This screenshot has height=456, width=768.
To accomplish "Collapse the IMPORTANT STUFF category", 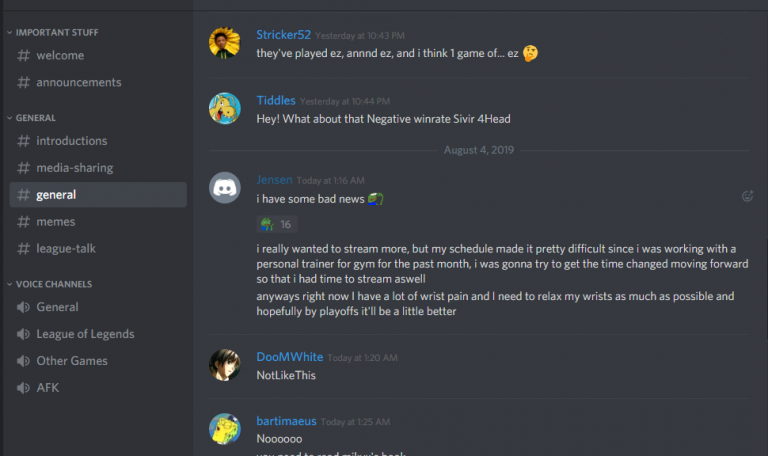I will [x=53, y=32].
